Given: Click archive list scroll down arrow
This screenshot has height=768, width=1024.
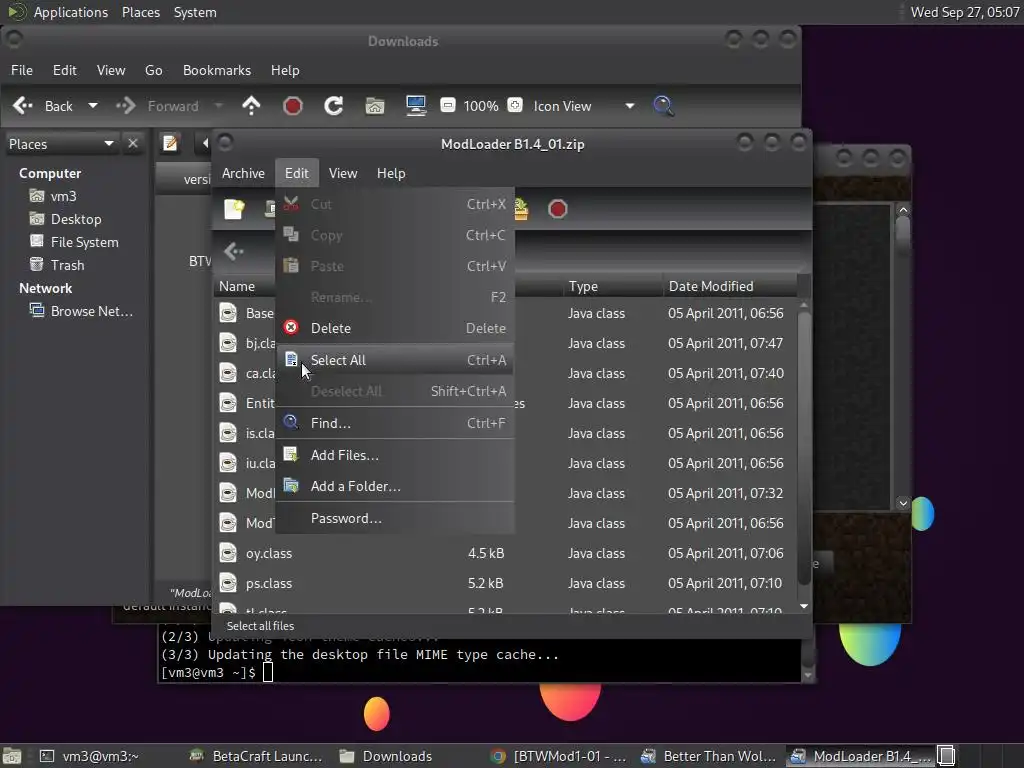Looking at the screenshot, I should pyautogui.click(x=804, y=607).
